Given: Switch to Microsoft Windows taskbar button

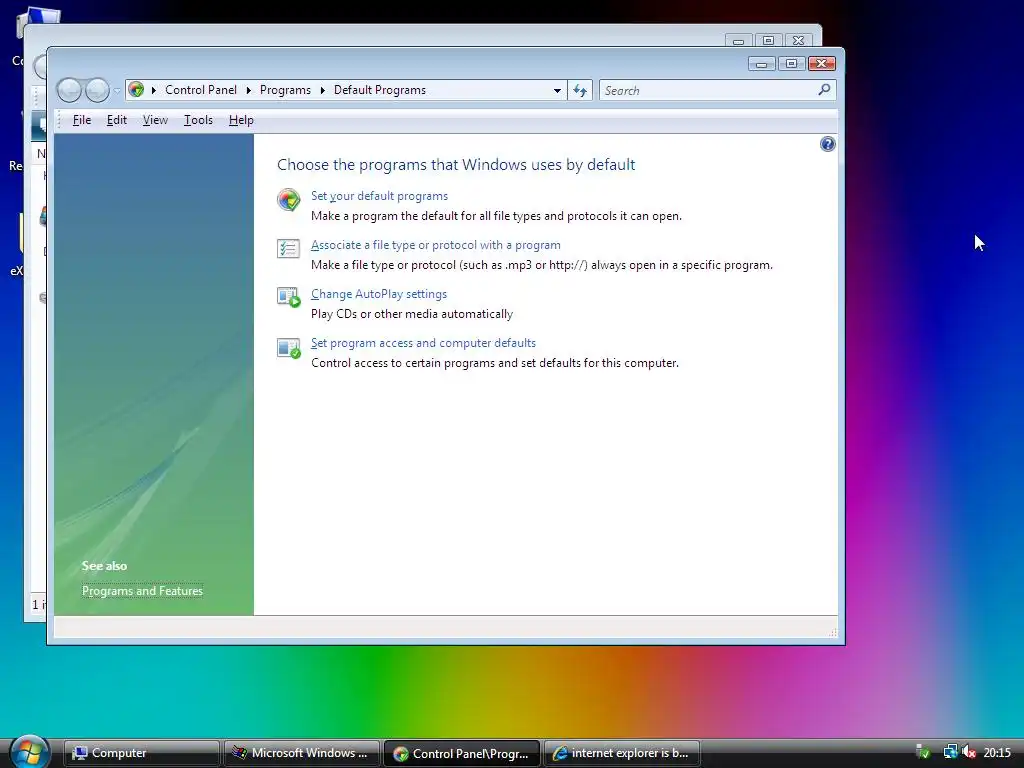Looking at the screenshot, I should pos(302,753).
